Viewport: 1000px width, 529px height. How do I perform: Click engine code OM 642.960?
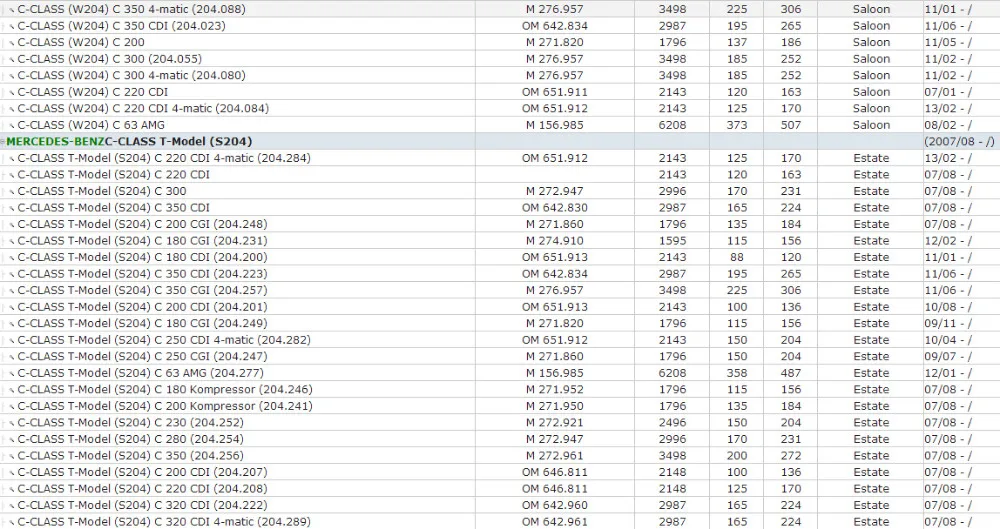(x=555, y=505)
